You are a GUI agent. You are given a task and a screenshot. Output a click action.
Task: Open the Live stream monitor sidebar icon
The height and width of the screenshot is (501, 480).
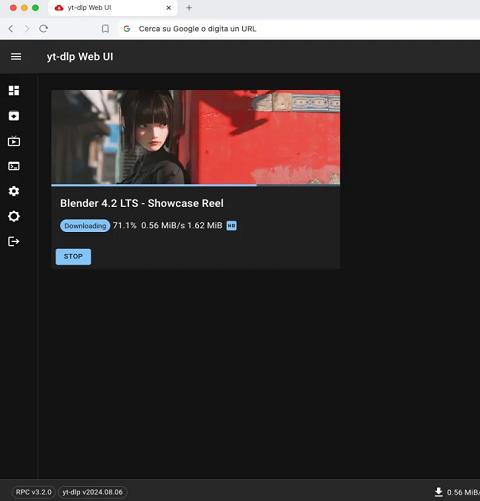14,141
